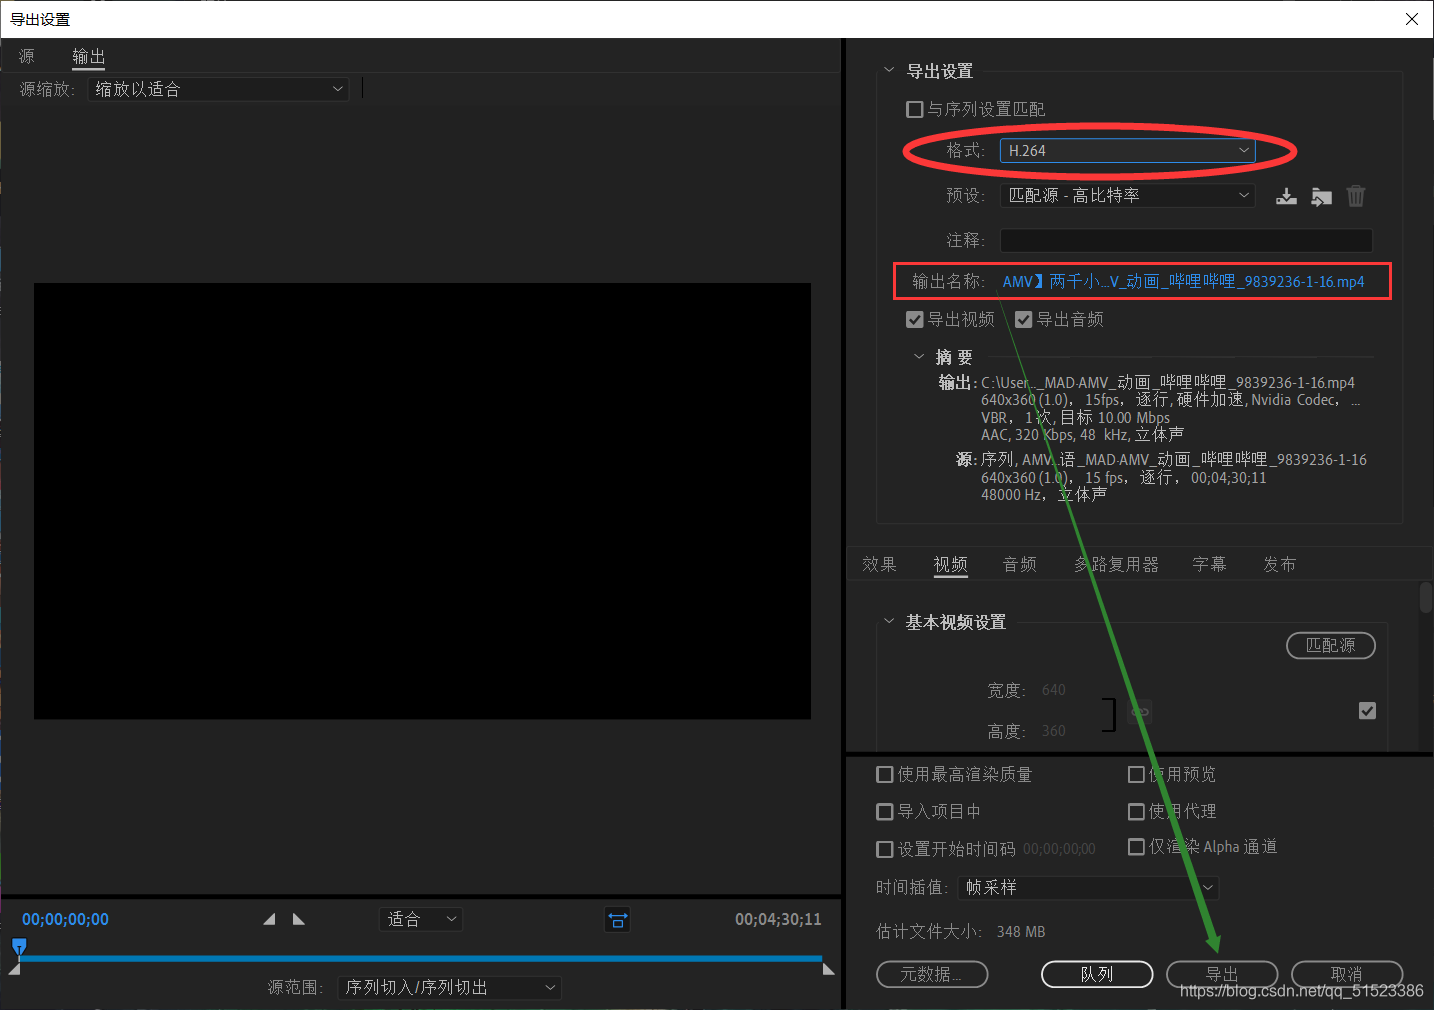The height and width of the screenshot is (1010, 1434).
Task: Click the 348 MB estimated file size
Action: tap(1021, 932)
